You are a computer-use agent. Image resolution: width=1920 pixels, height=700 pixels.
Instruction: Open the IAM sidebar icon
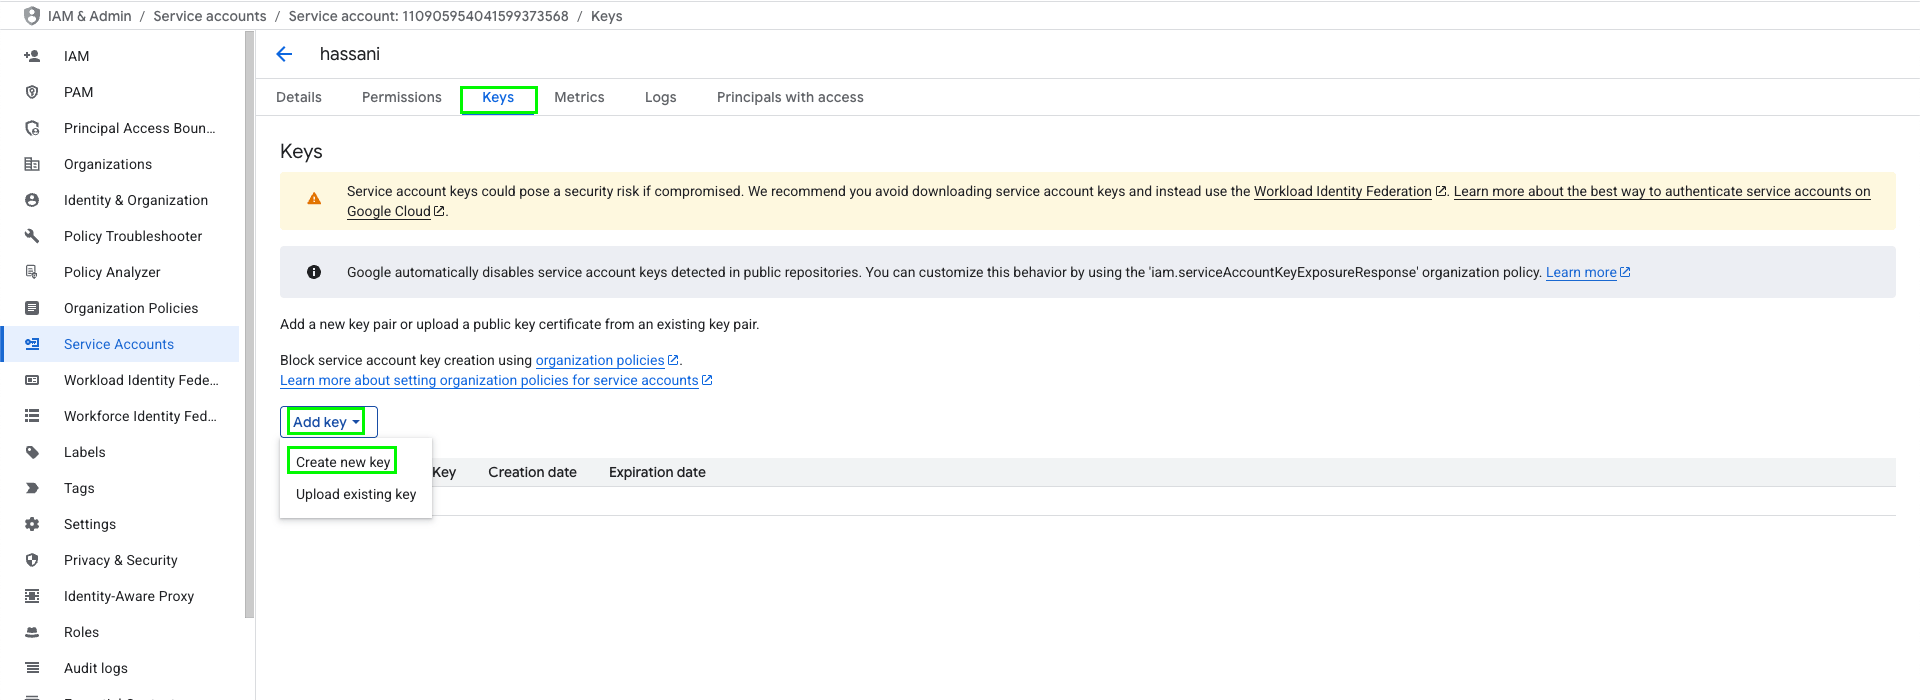point(32,56)
